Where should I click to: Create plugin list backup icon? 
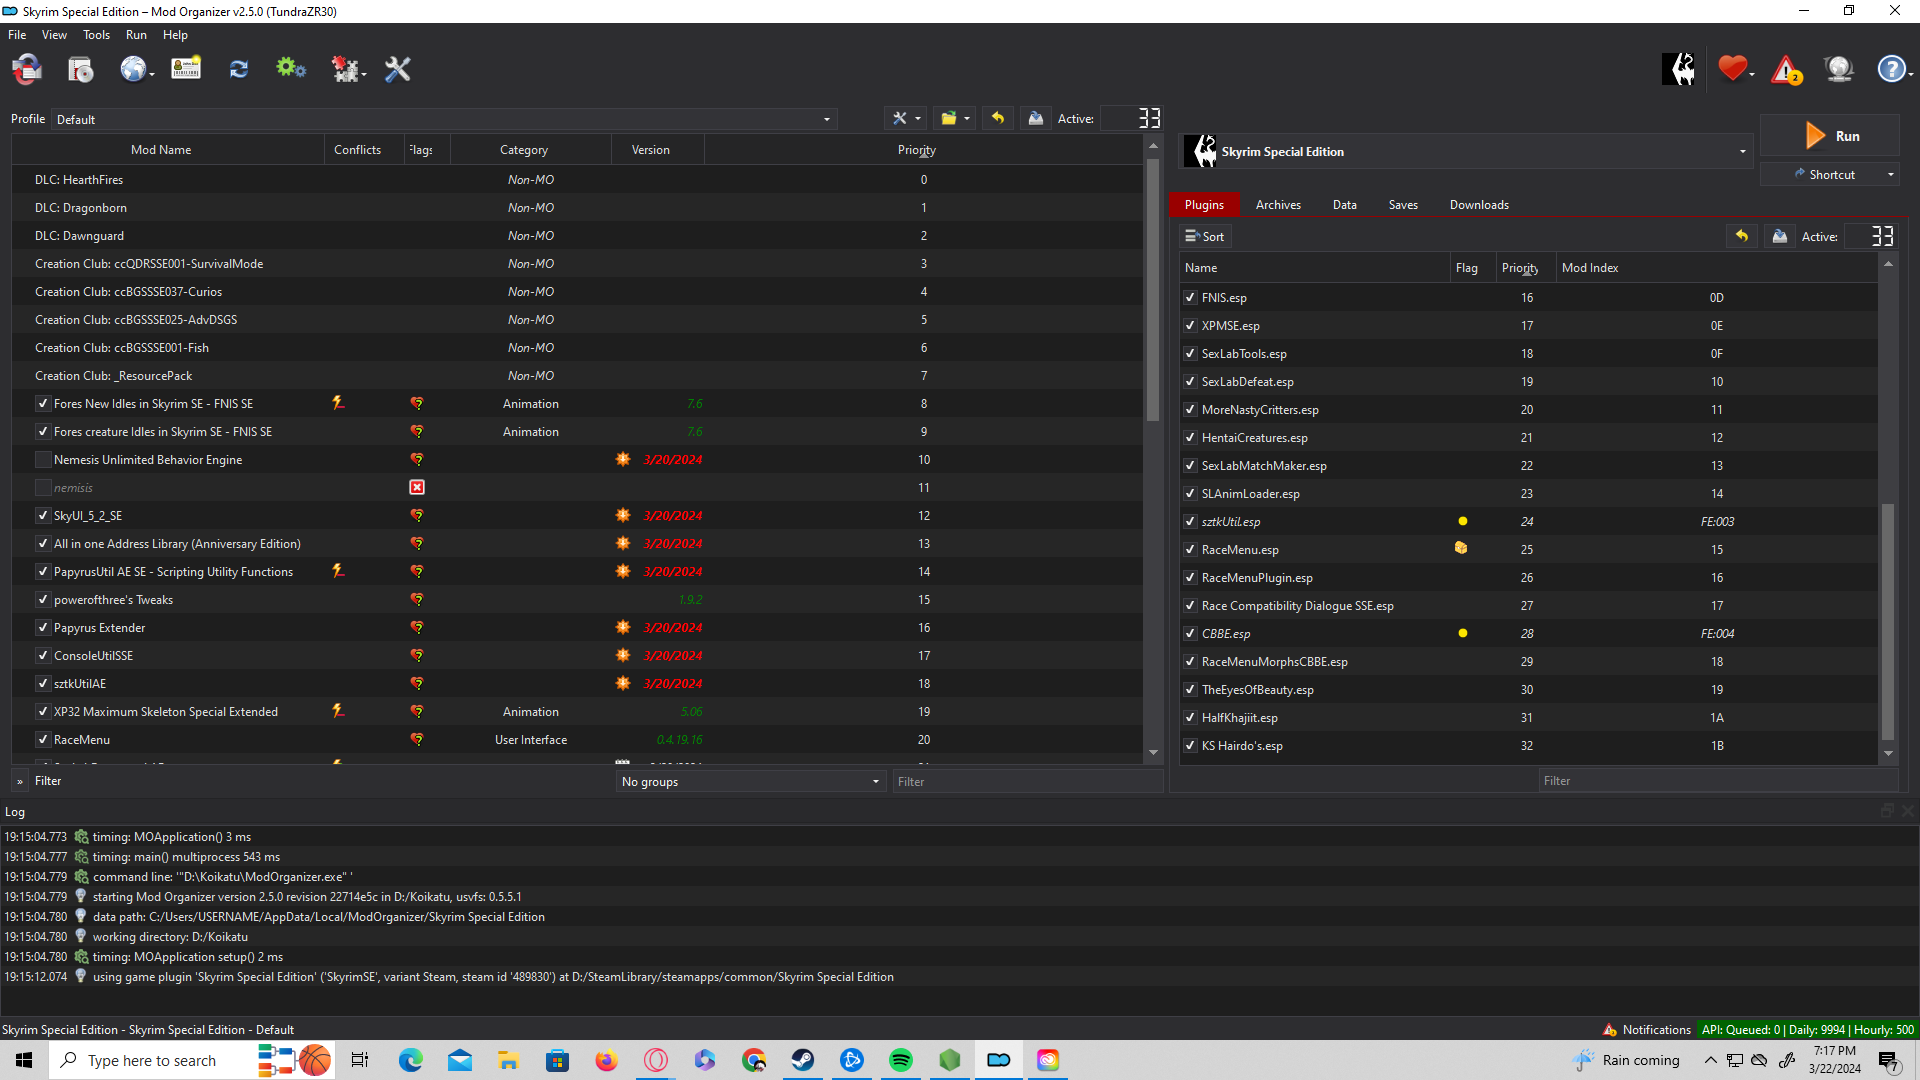tap(1780, 236)
